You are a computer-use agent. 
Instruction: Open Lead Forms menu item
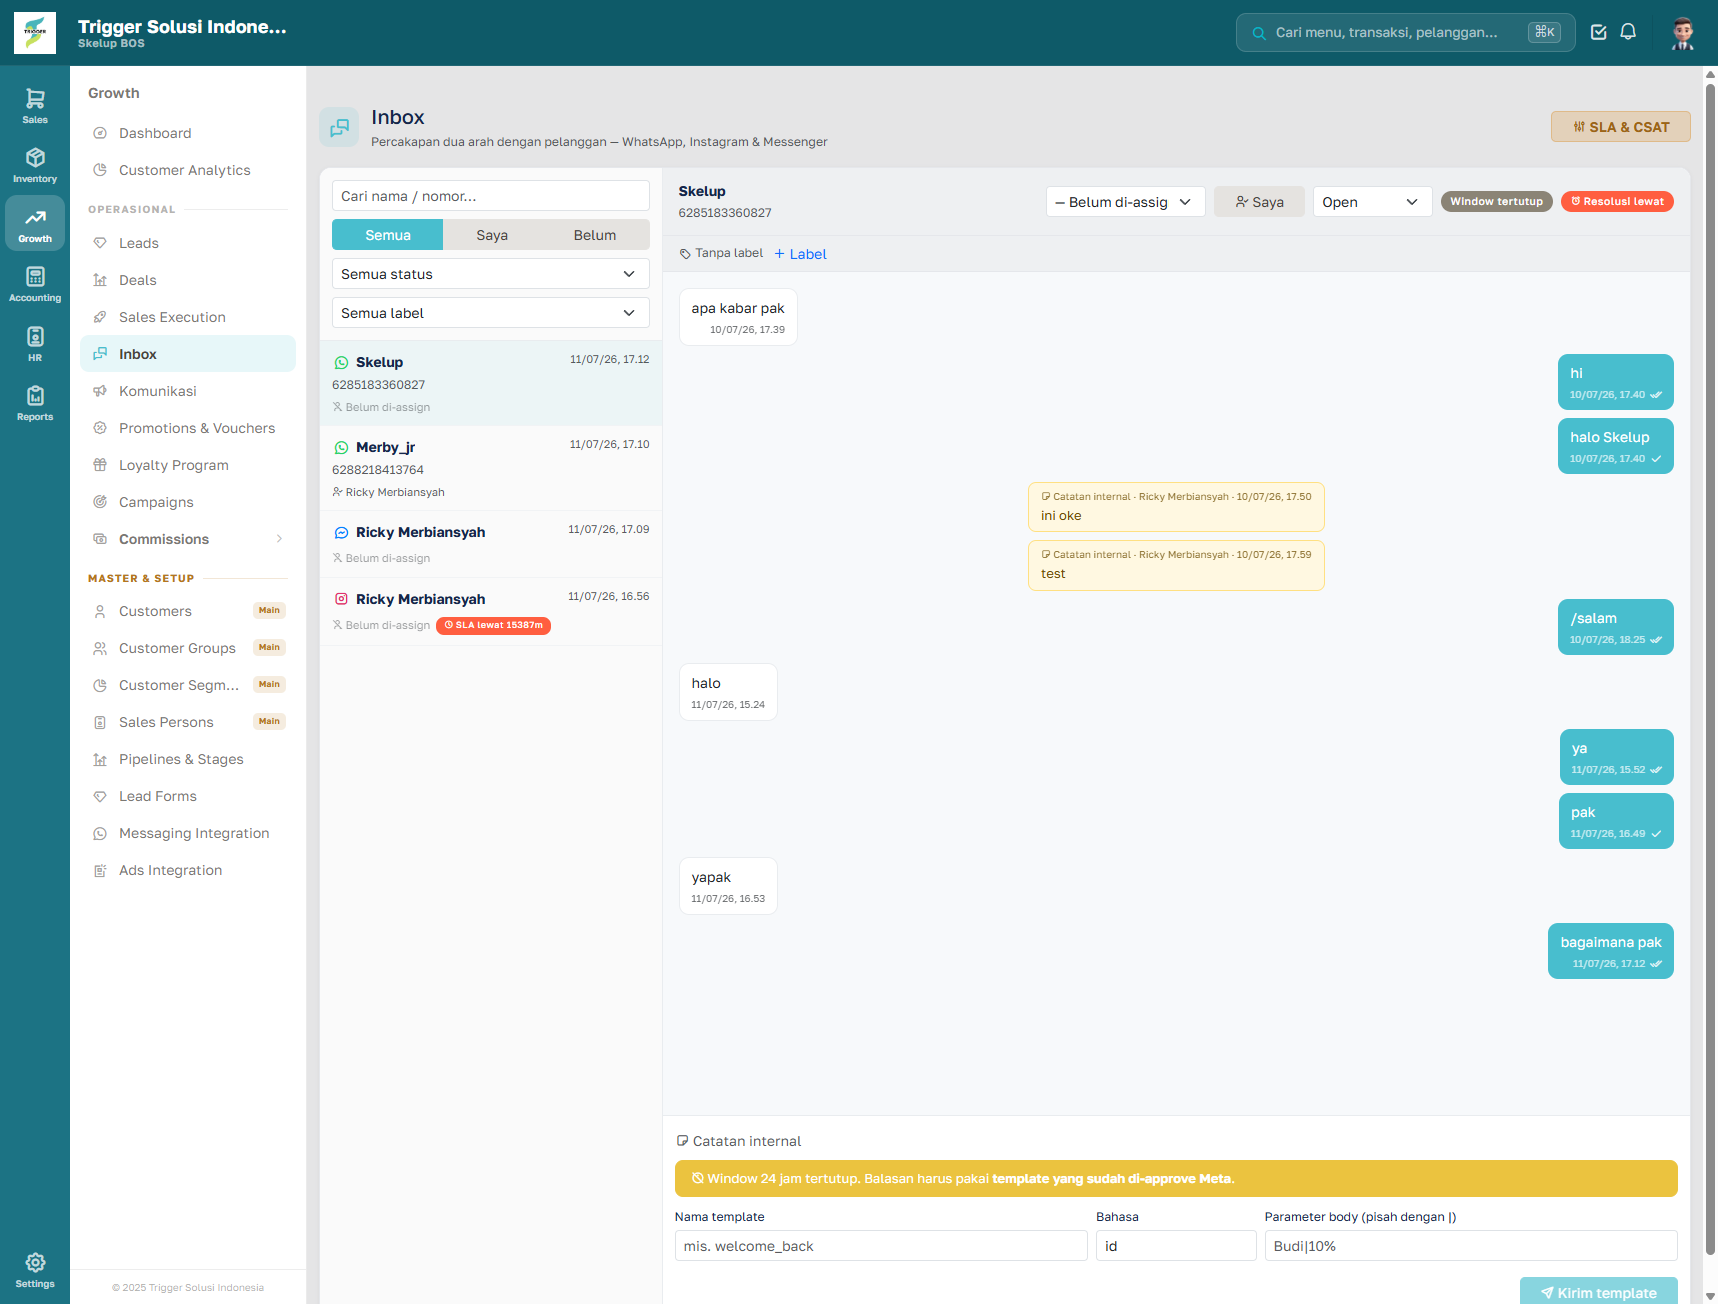click(x=188, y=796)
